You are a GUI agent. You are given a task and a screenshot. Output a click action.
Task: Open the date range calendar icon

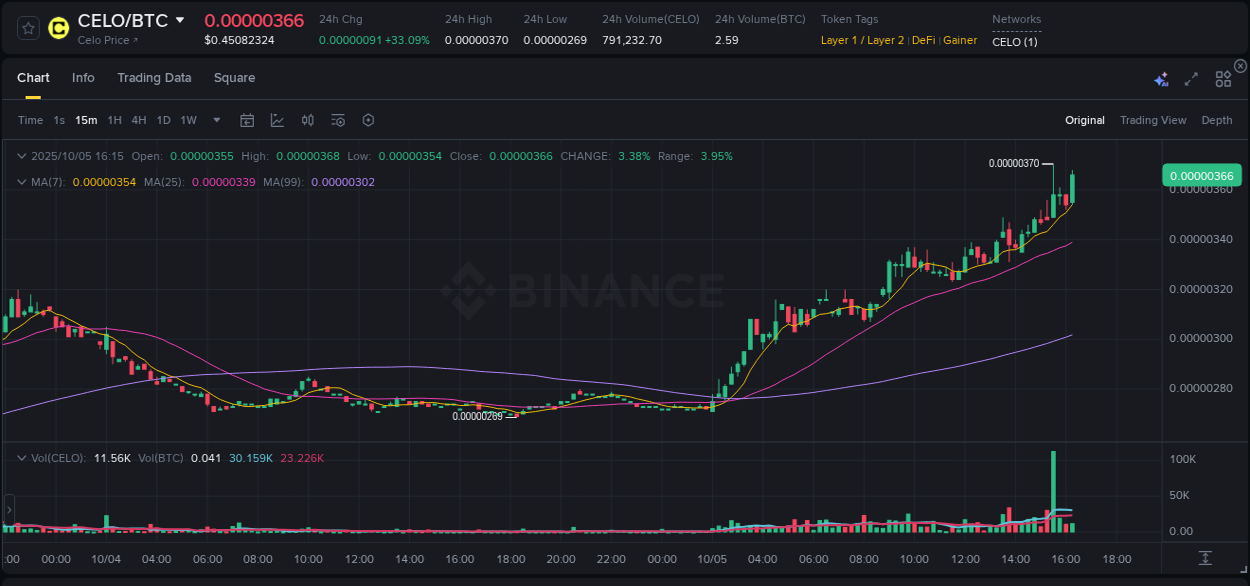click(x=247, y=119)
